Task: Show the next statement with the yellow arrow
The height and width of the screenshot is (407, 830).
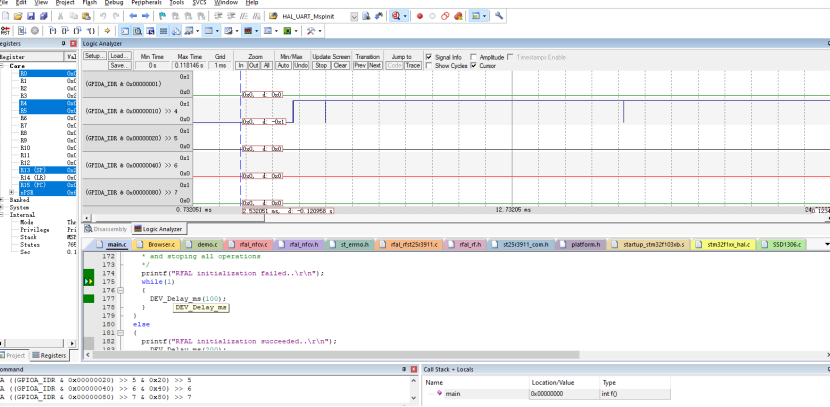Action: [107, 31]
